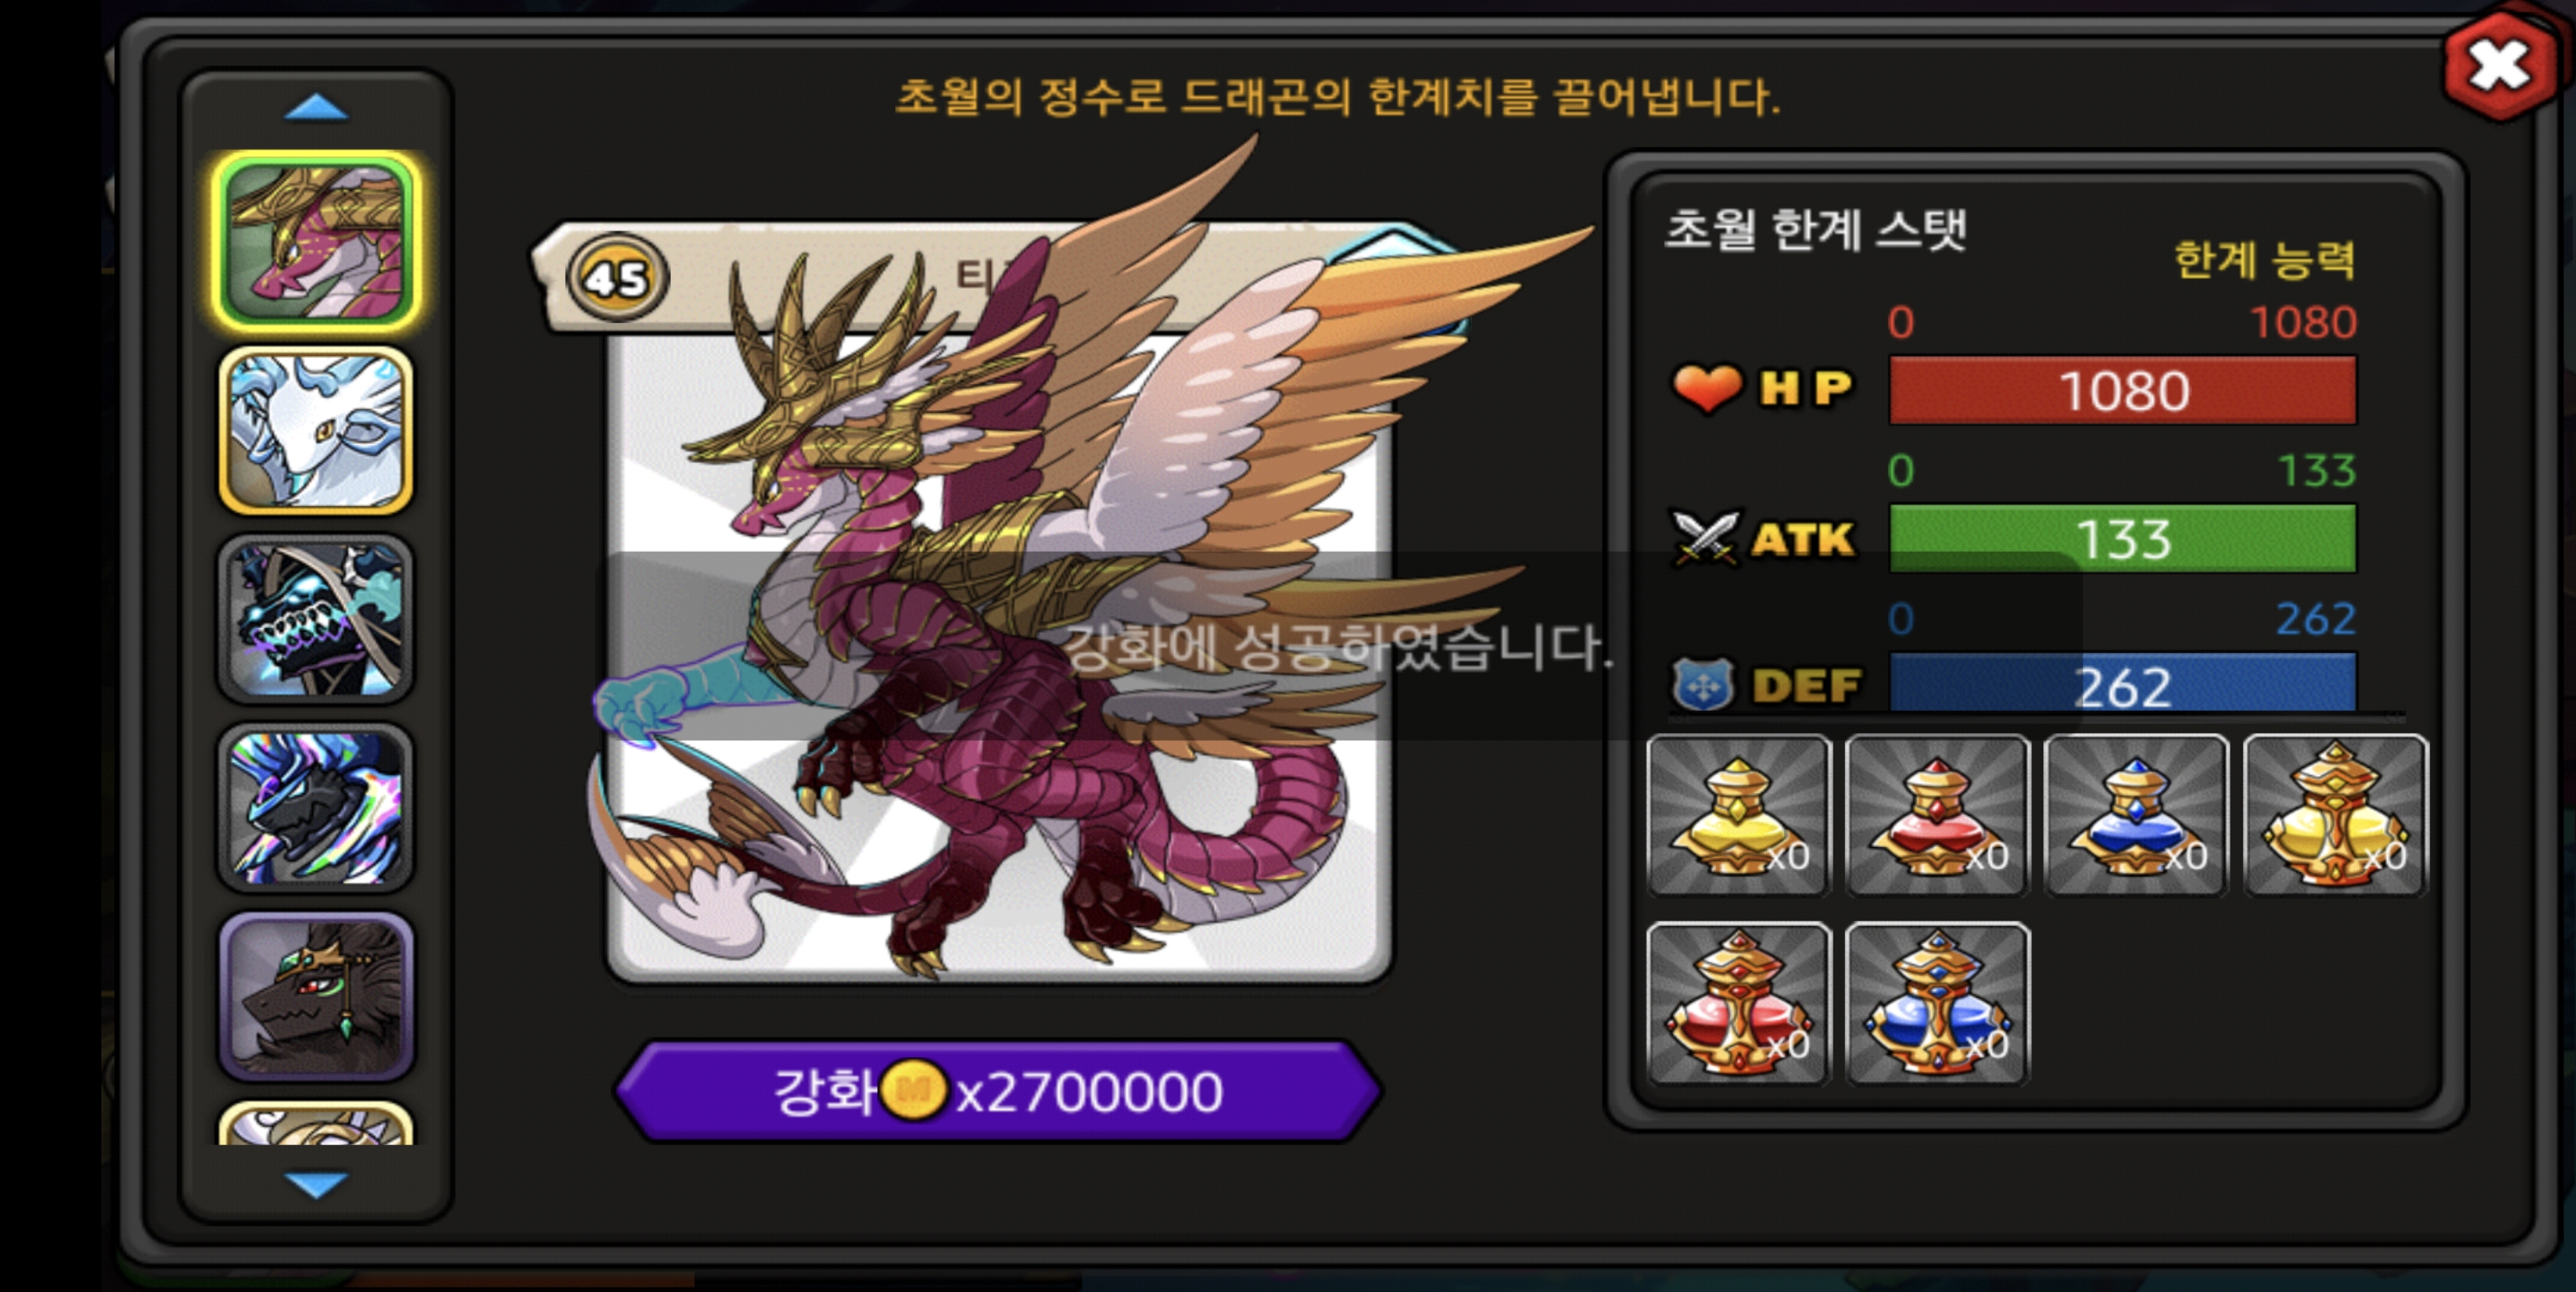2576x1292 pixels.
Task: Select the small yellow essence potion
Action: [1738, 815]
